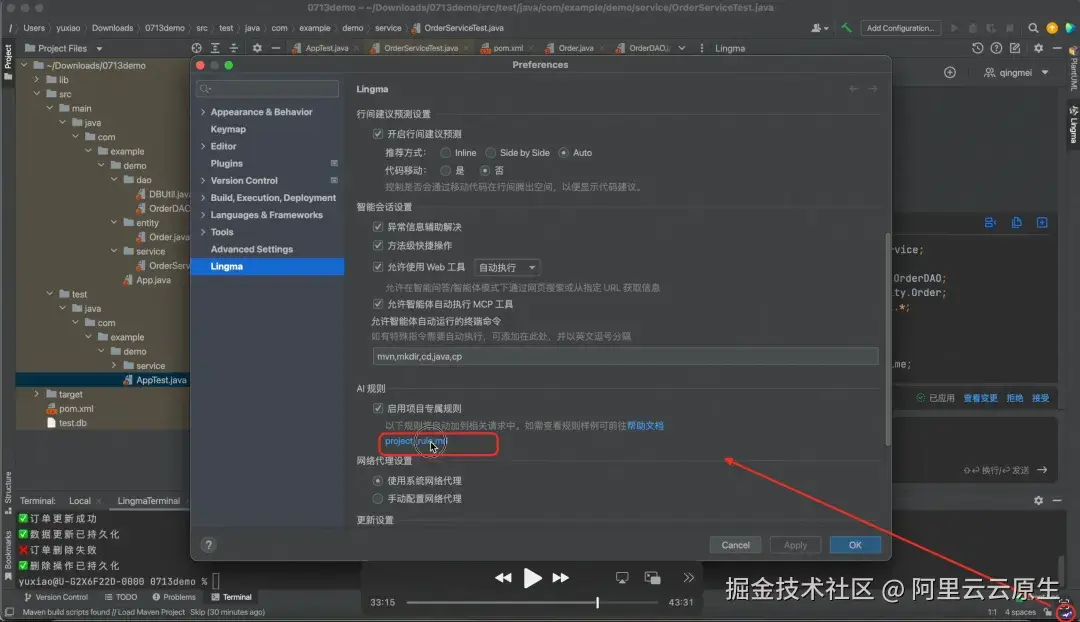Select the Inline radio button
The image size is (1080, 622).
click(446, 153)
